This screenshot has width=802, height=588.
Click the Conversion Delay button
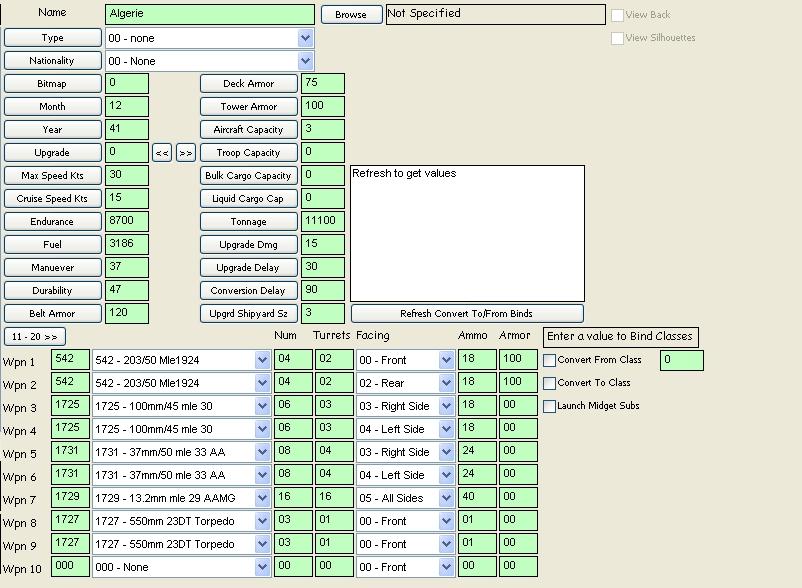coord(249,290)
